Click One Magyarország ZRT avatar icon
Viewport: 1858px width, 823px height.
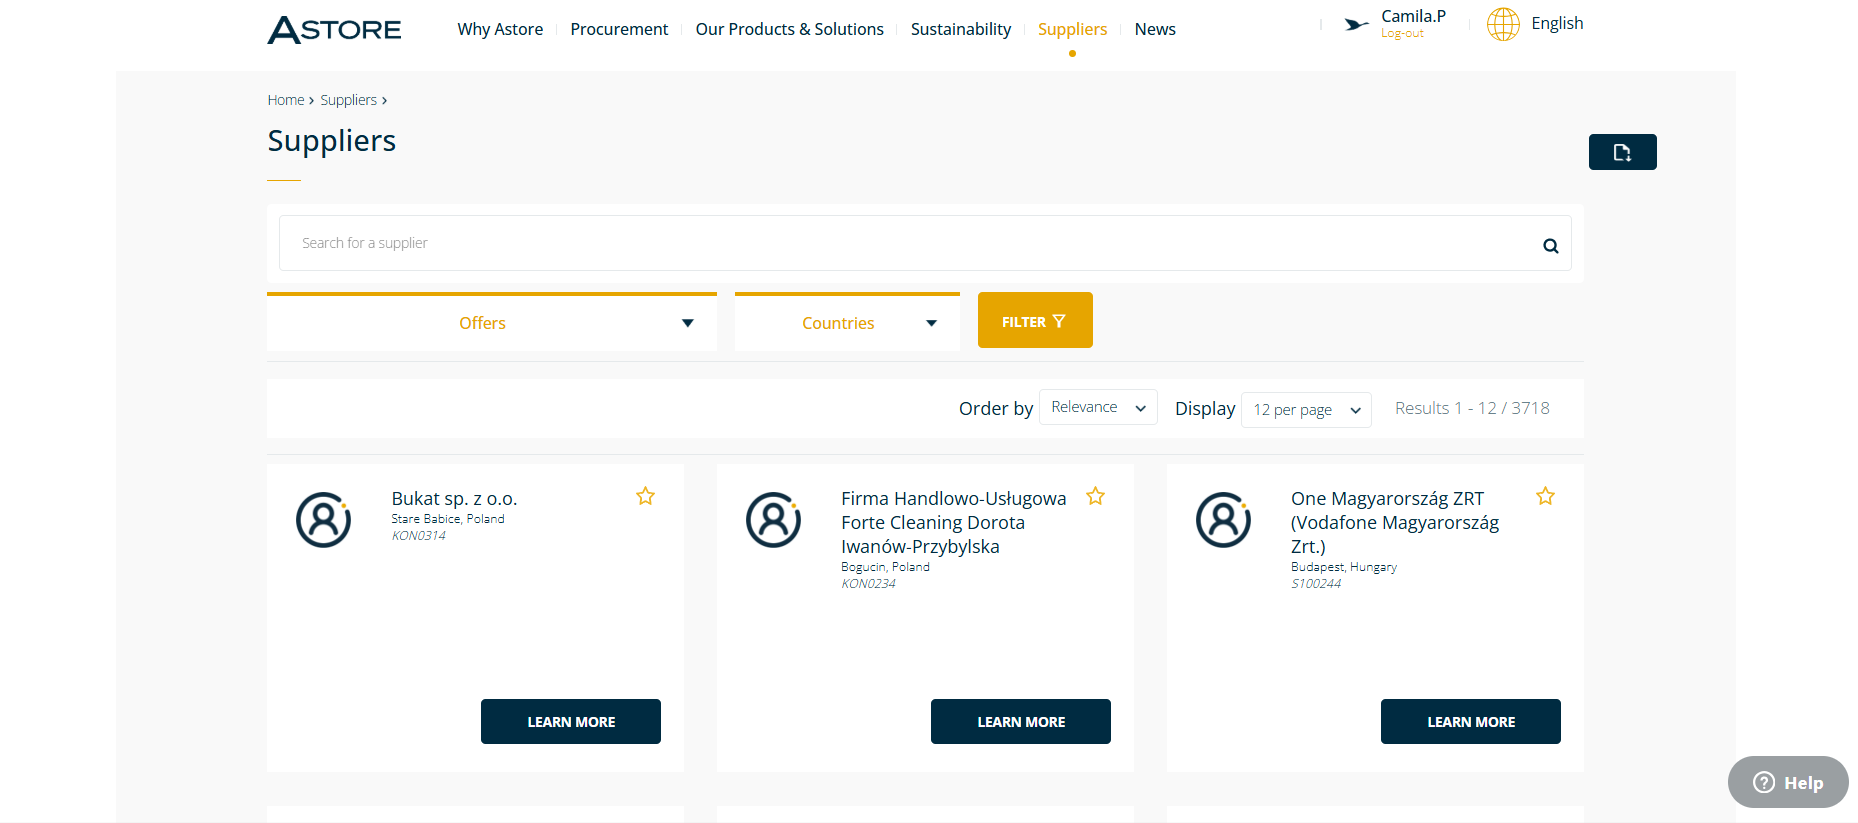tap(1223, 519)
